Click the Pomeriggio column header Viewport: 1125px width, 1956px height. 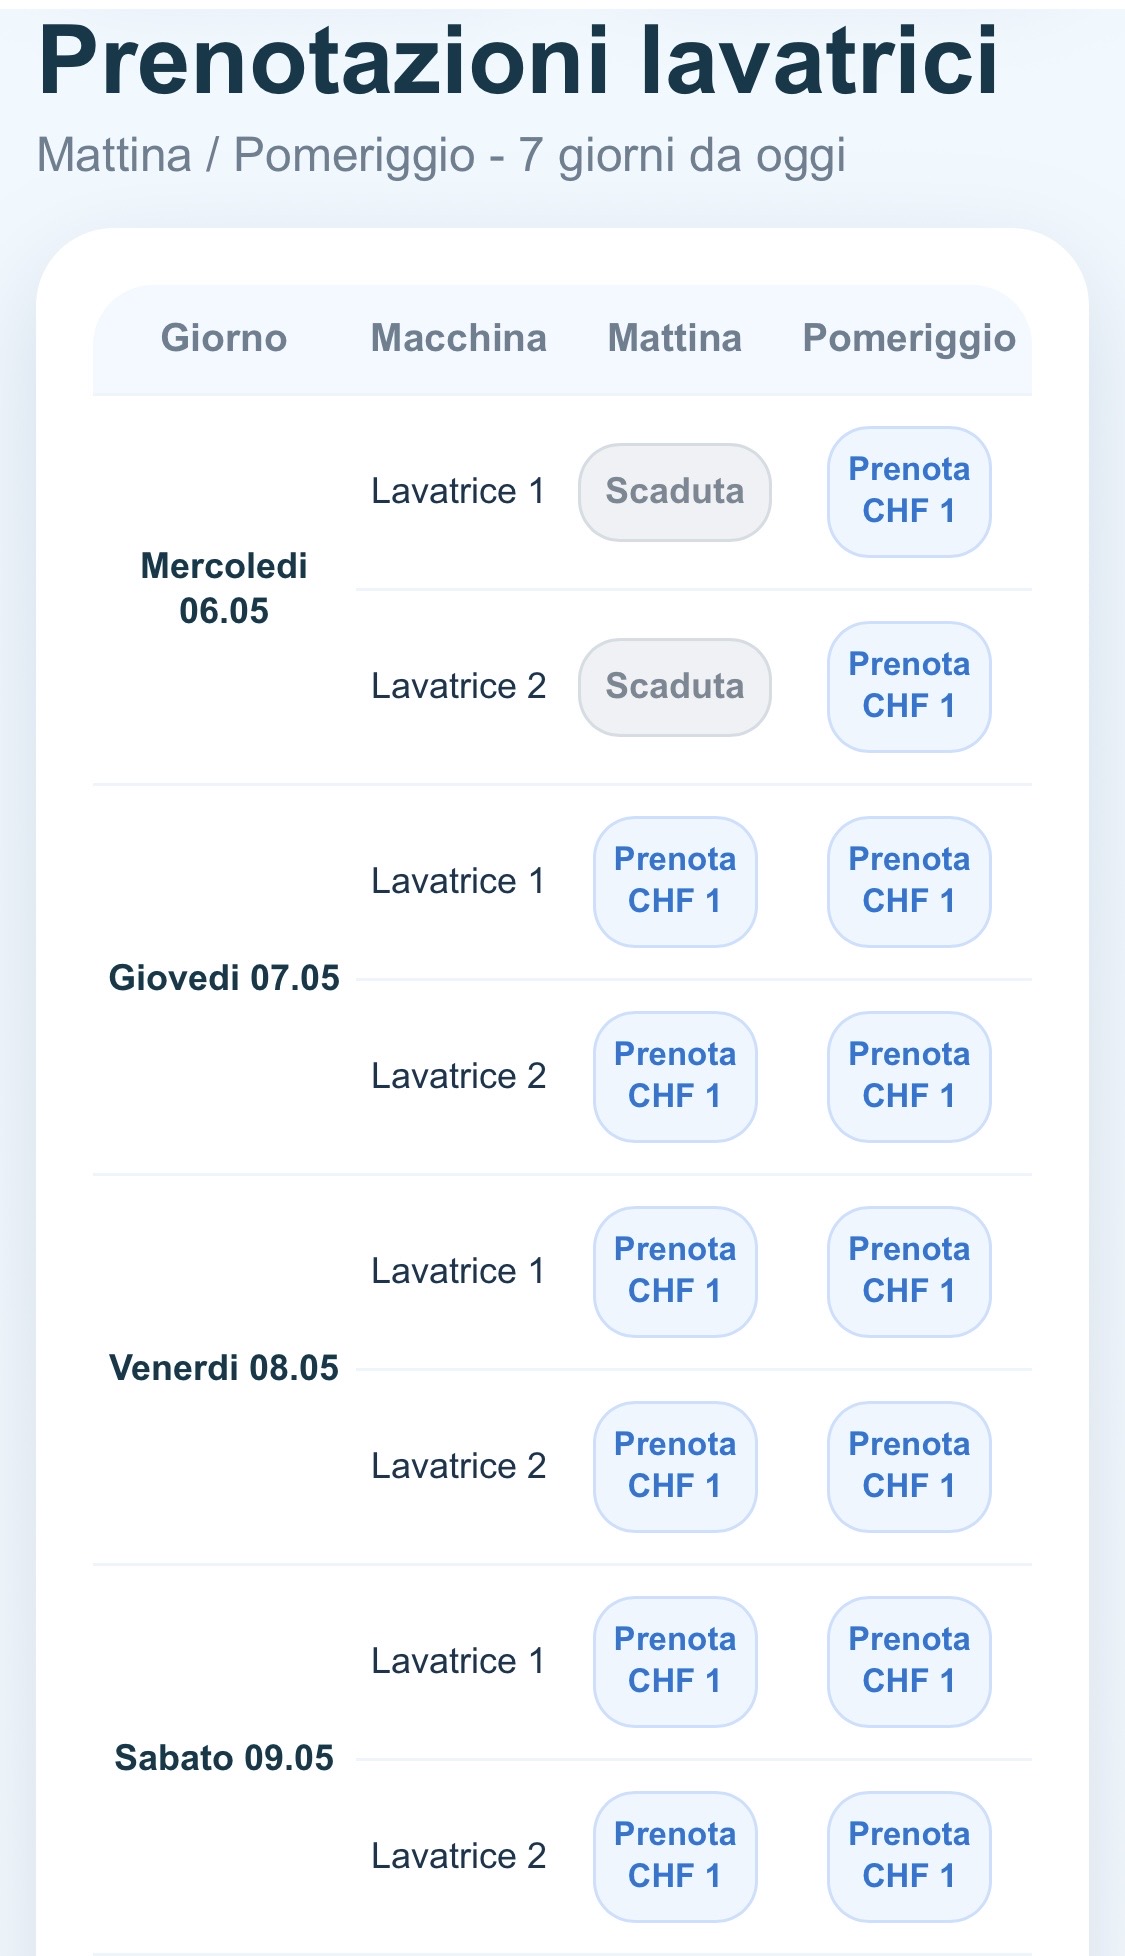click(909, 339)
